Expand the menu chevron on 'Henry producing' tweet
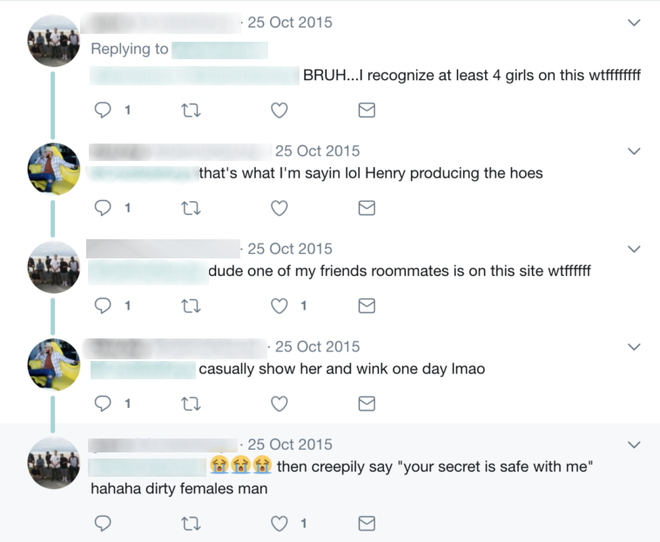 [x=633, y=151]
